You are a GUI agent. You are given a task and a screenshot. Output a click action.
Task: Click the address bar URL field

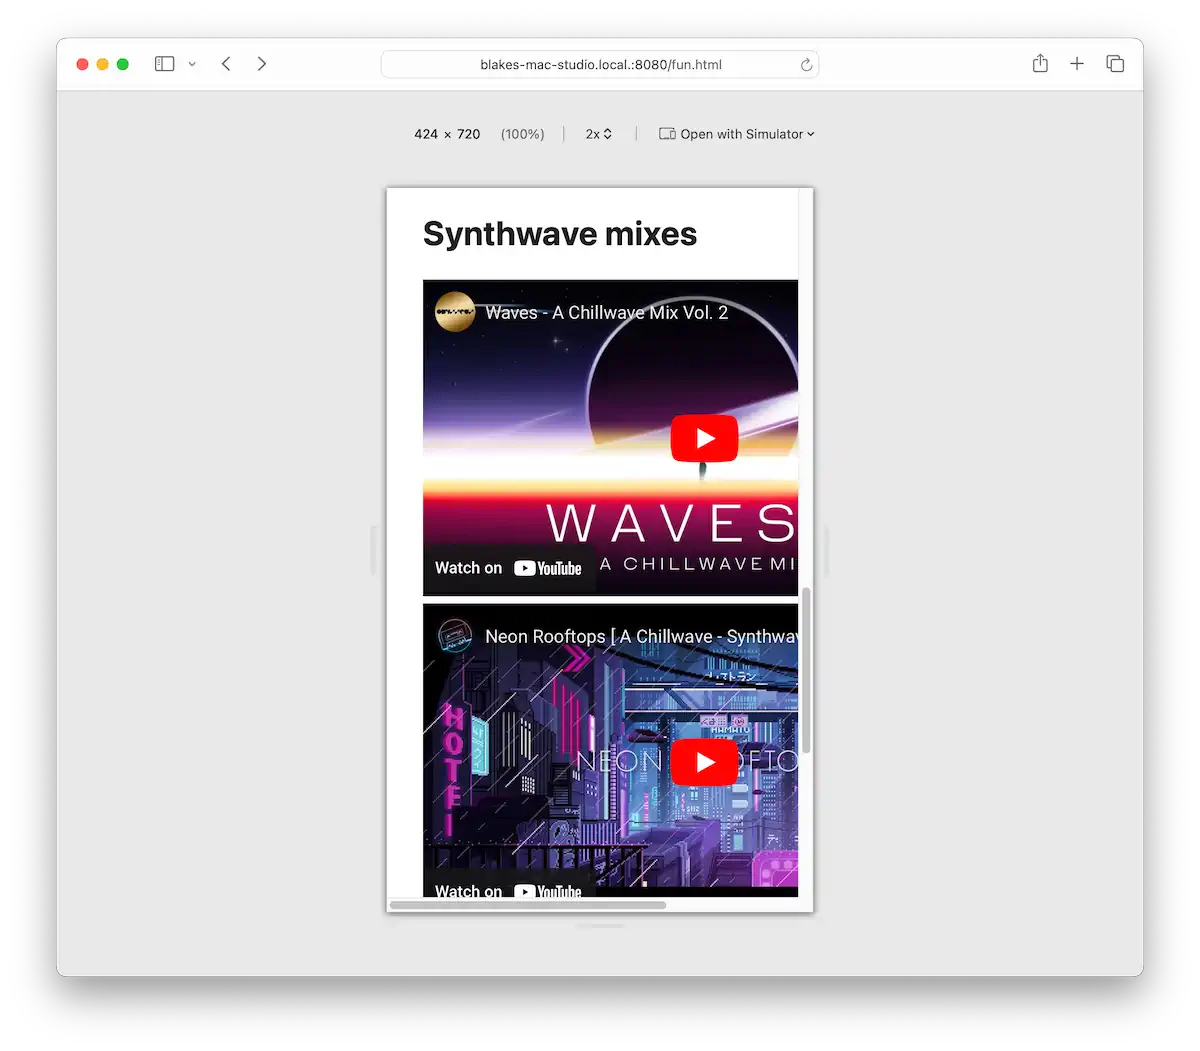click(x=600, y=64)
